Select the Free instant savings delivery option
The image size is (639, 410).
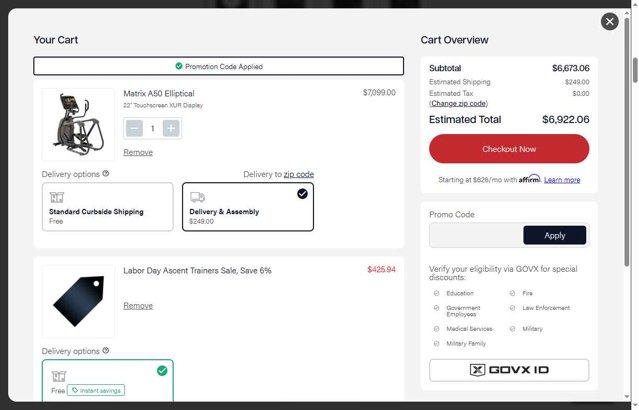pos(108,381)
